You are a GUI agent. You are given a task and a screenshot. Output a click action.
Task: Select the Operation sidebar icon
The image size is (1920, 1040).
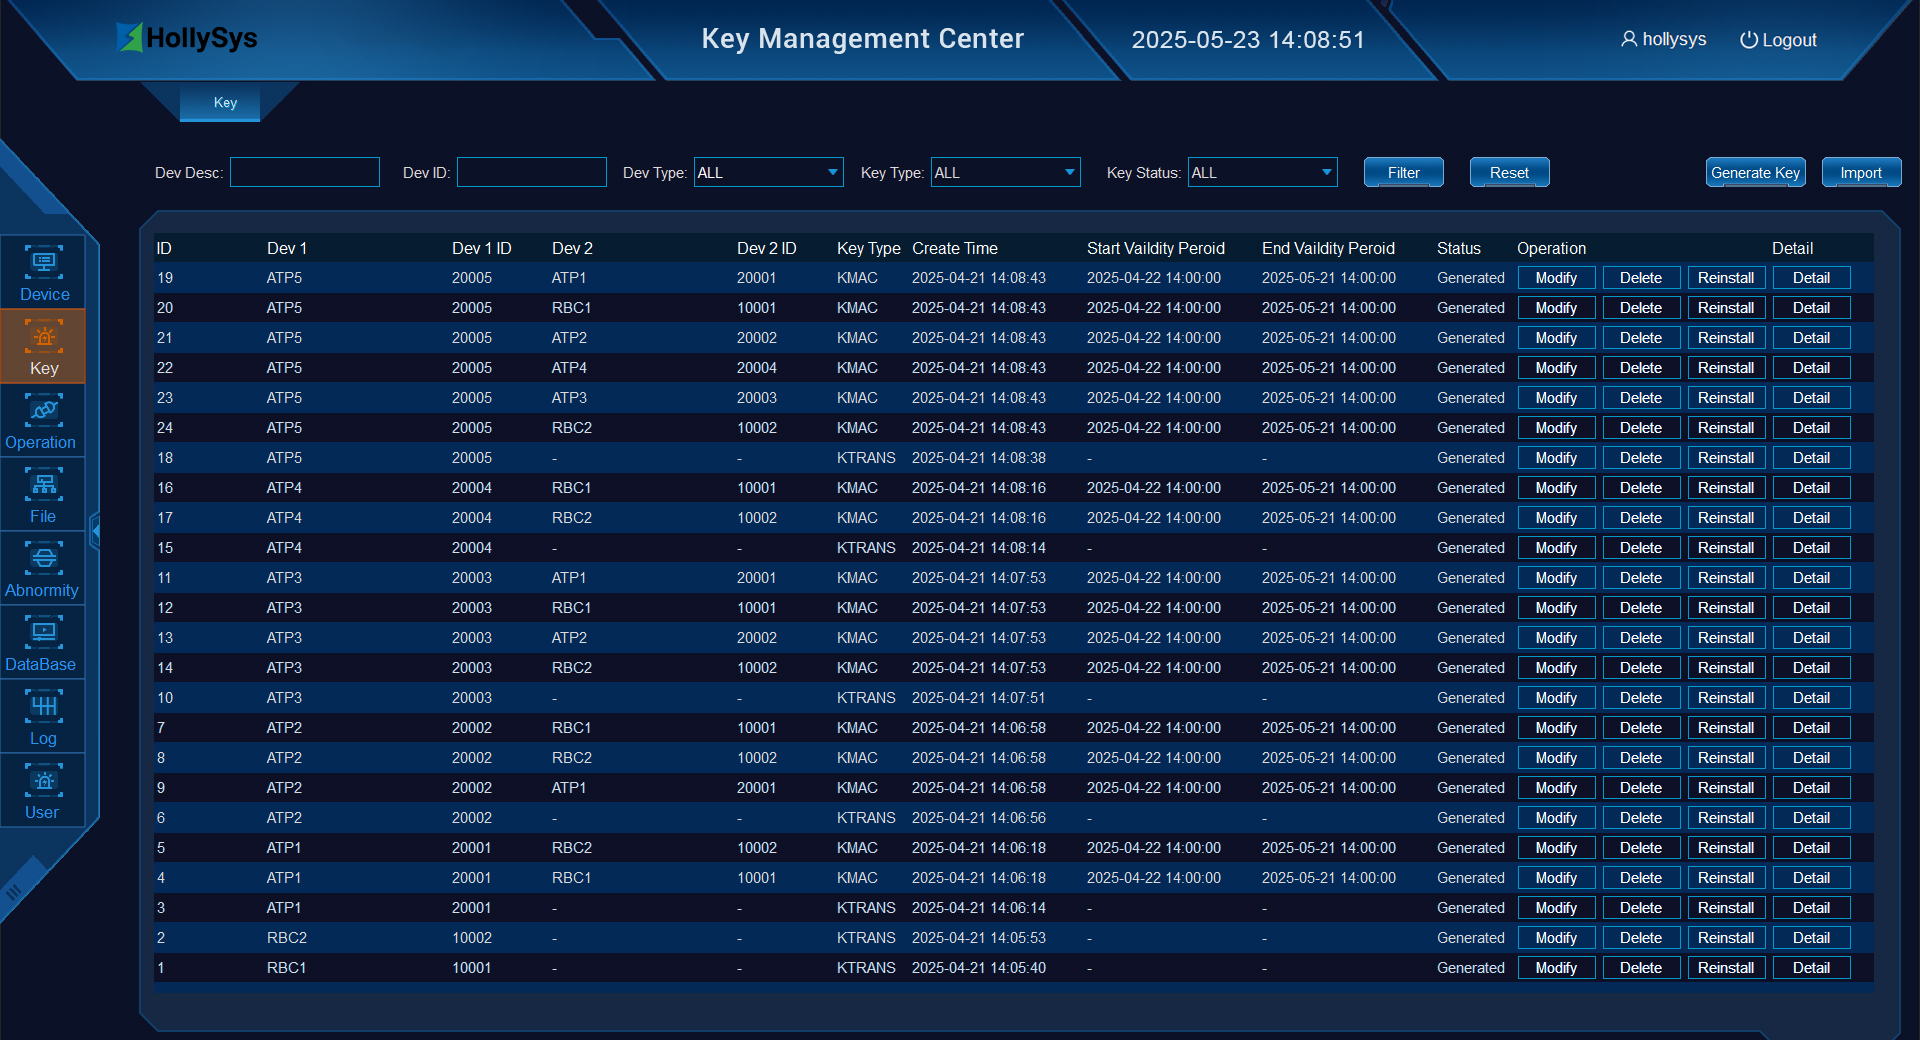pyautogui.click(x=43, y=411)
